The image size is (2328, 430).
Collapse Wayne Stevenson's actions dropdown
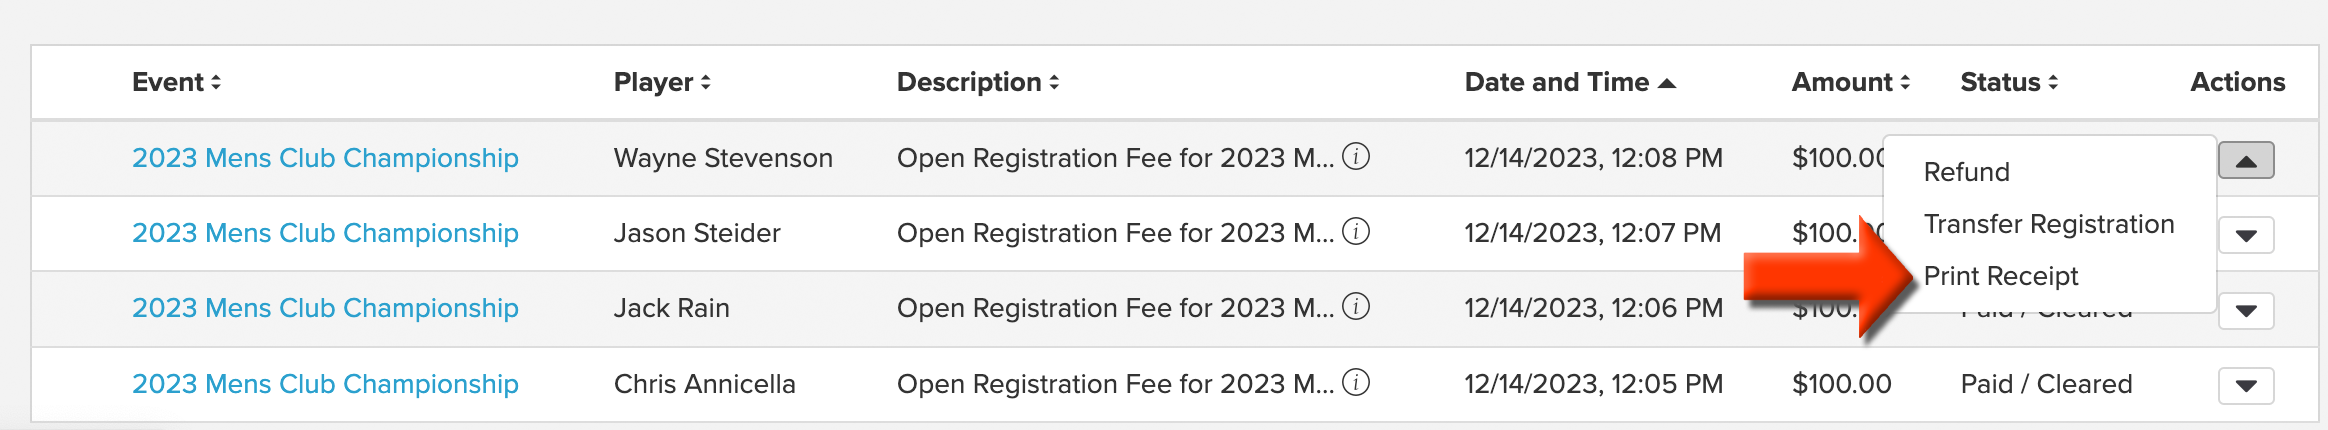[x=2246, y=160]
